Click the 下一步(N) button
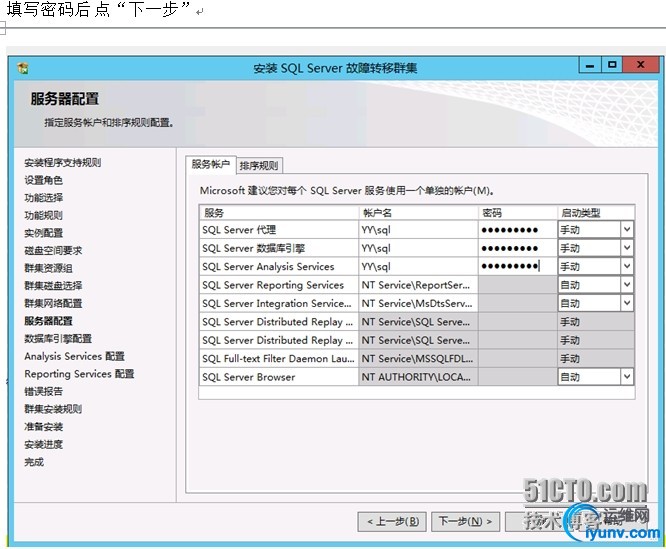 [466, 521]
